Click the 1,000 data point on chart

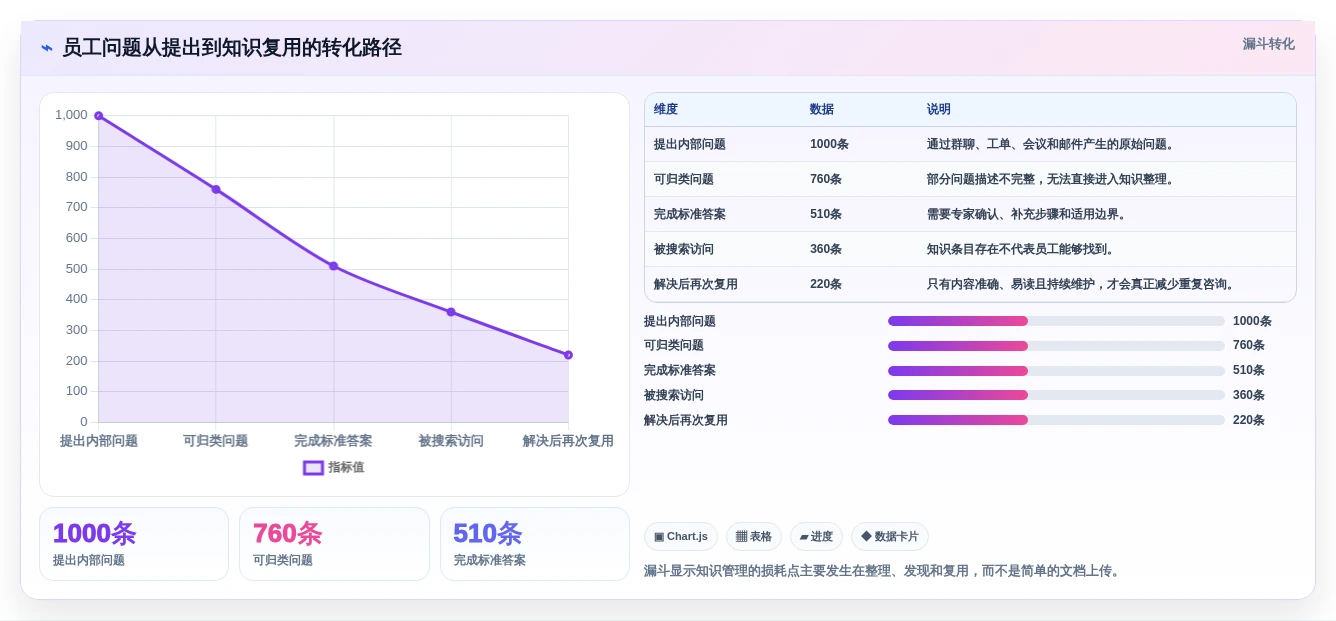(98, 116)
